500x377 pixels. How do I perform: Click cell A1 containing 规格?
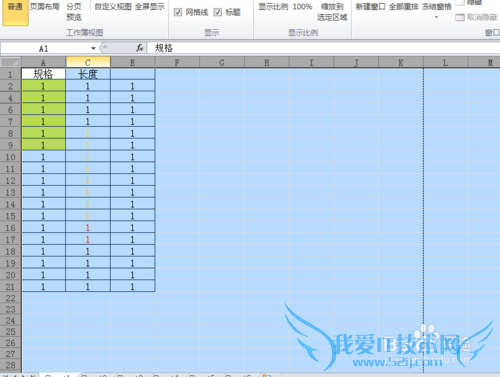tap(43, 74)
